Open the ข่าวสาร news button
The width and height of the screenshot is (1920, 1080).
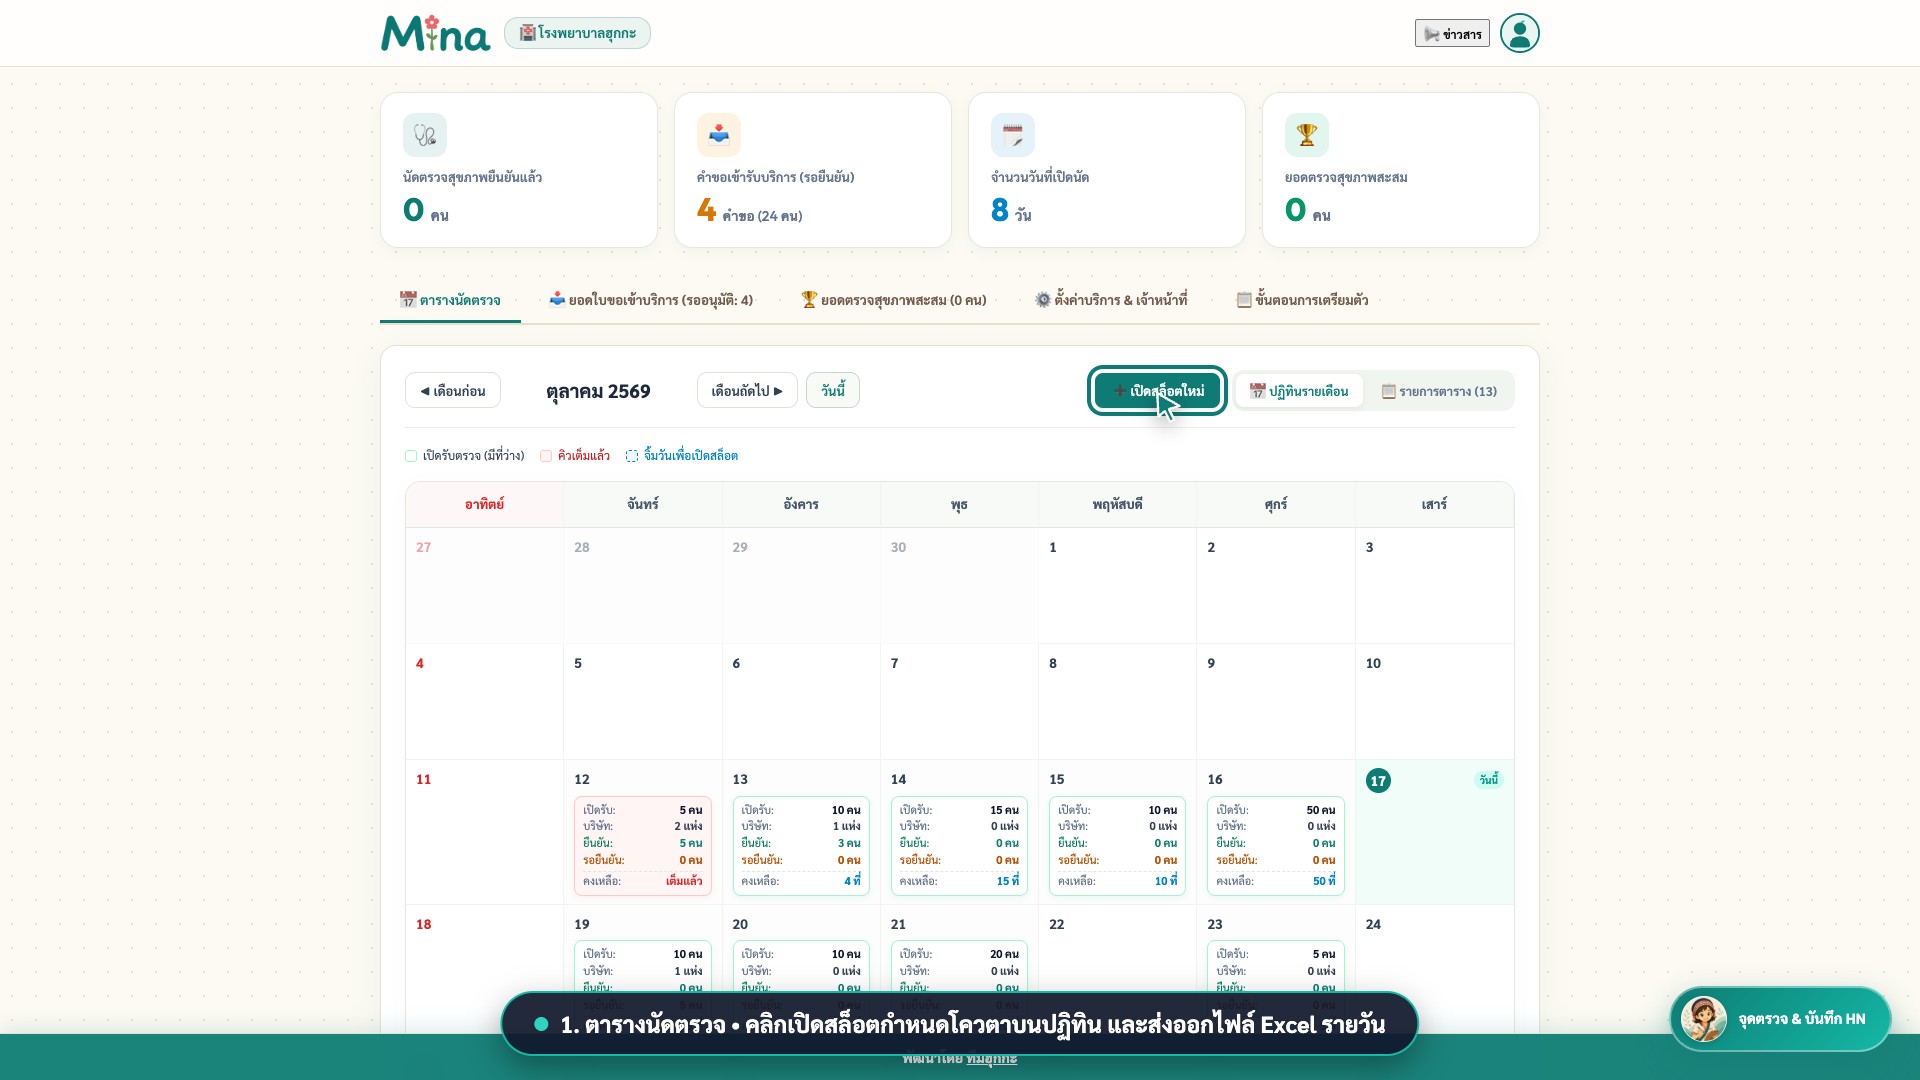coord(1452,34)
